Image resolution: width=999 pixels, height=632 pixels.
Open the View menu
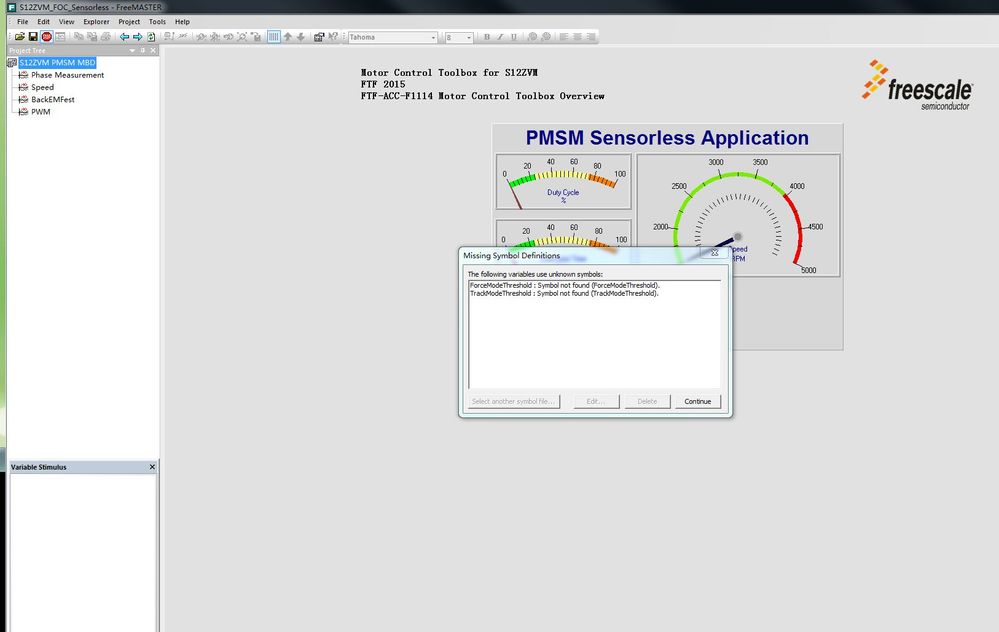pyautogui.click(x=66, y=22)
